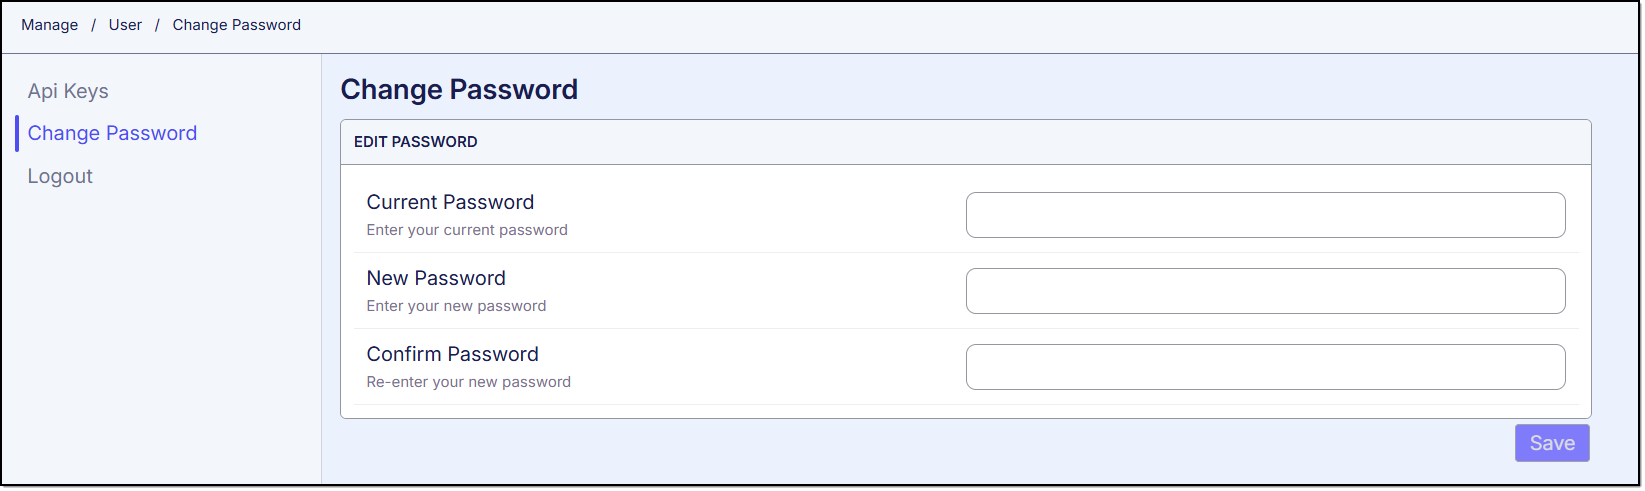The image size is (1645, 491).
Task: Click the 'Enter your current password' hint
Action: tap(467, 230)
